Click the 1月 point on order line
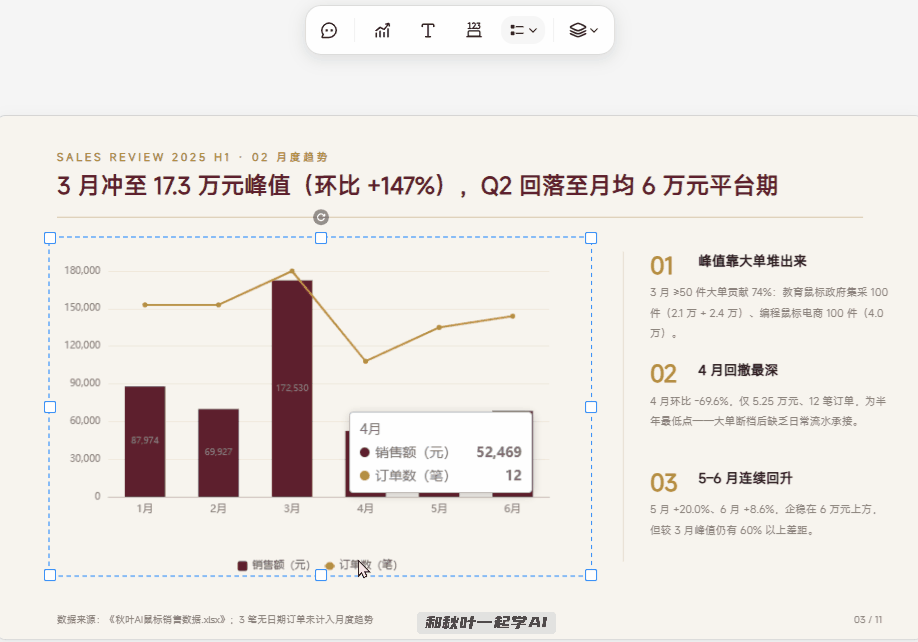The height and width of the screenshot is (642, 918). 145,305
